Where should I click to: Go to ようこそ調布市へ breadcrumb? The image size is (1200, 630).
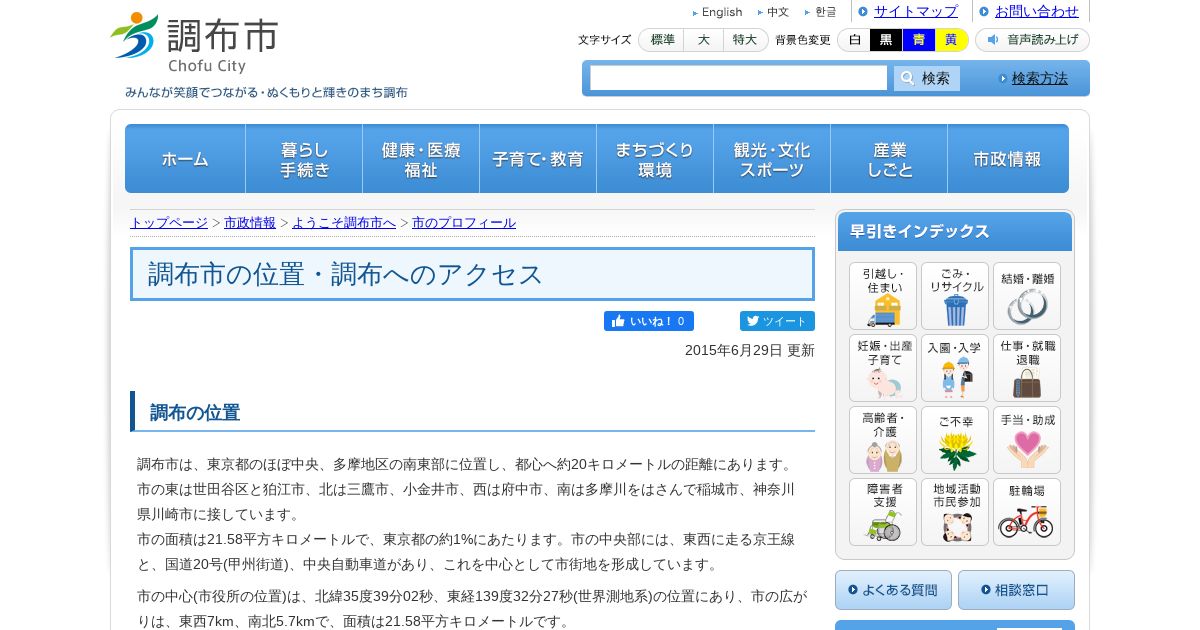[x=344, y=223]
